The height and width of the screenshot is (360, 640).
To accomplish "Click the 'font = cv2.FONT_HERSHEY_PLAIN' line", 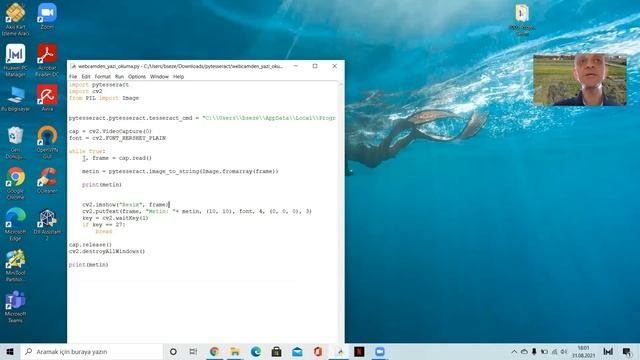I will click(x=117, y=138).
